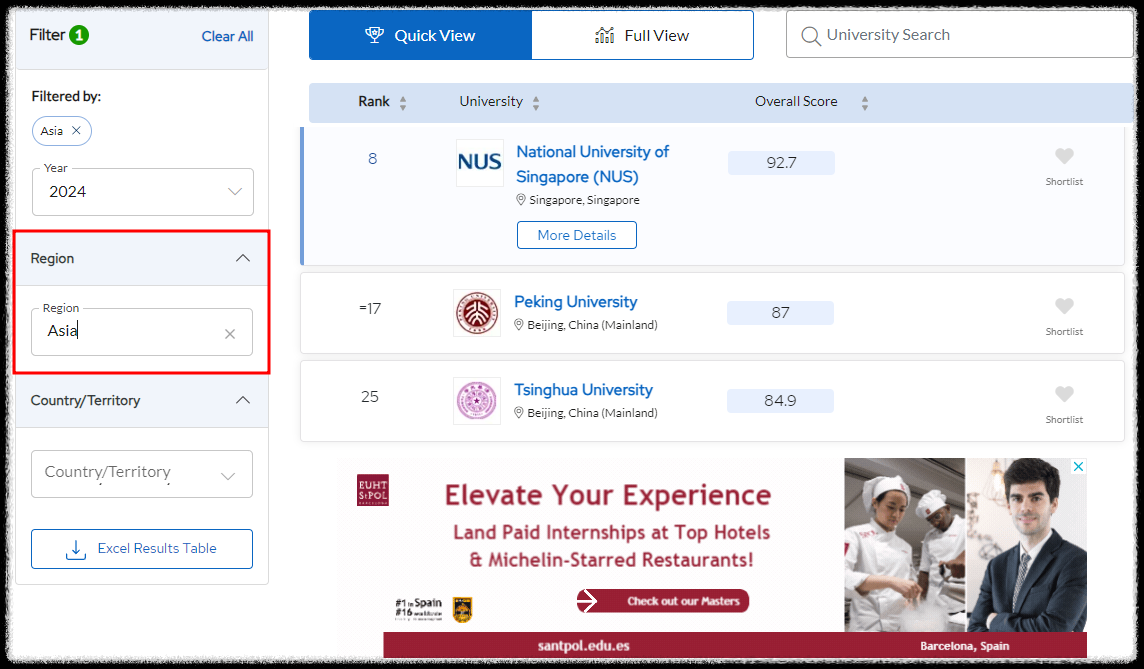
Task: Switch to Quick View tab
Action: [x=420, y=35]
